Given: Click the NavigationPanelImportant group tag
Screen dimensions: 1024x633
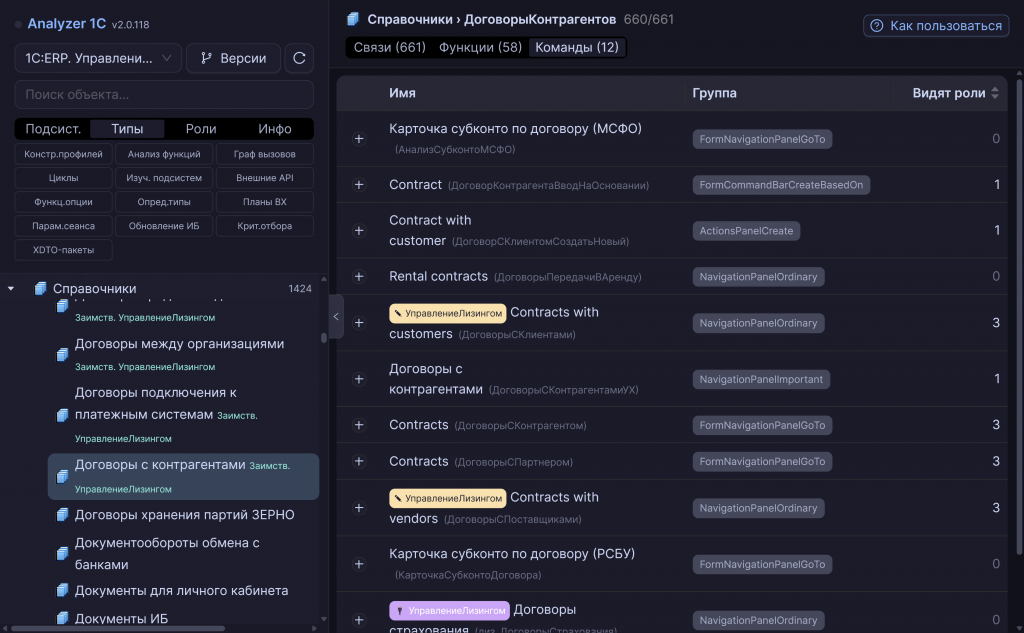Looking at the screenshot, I should tap(761, 380).
